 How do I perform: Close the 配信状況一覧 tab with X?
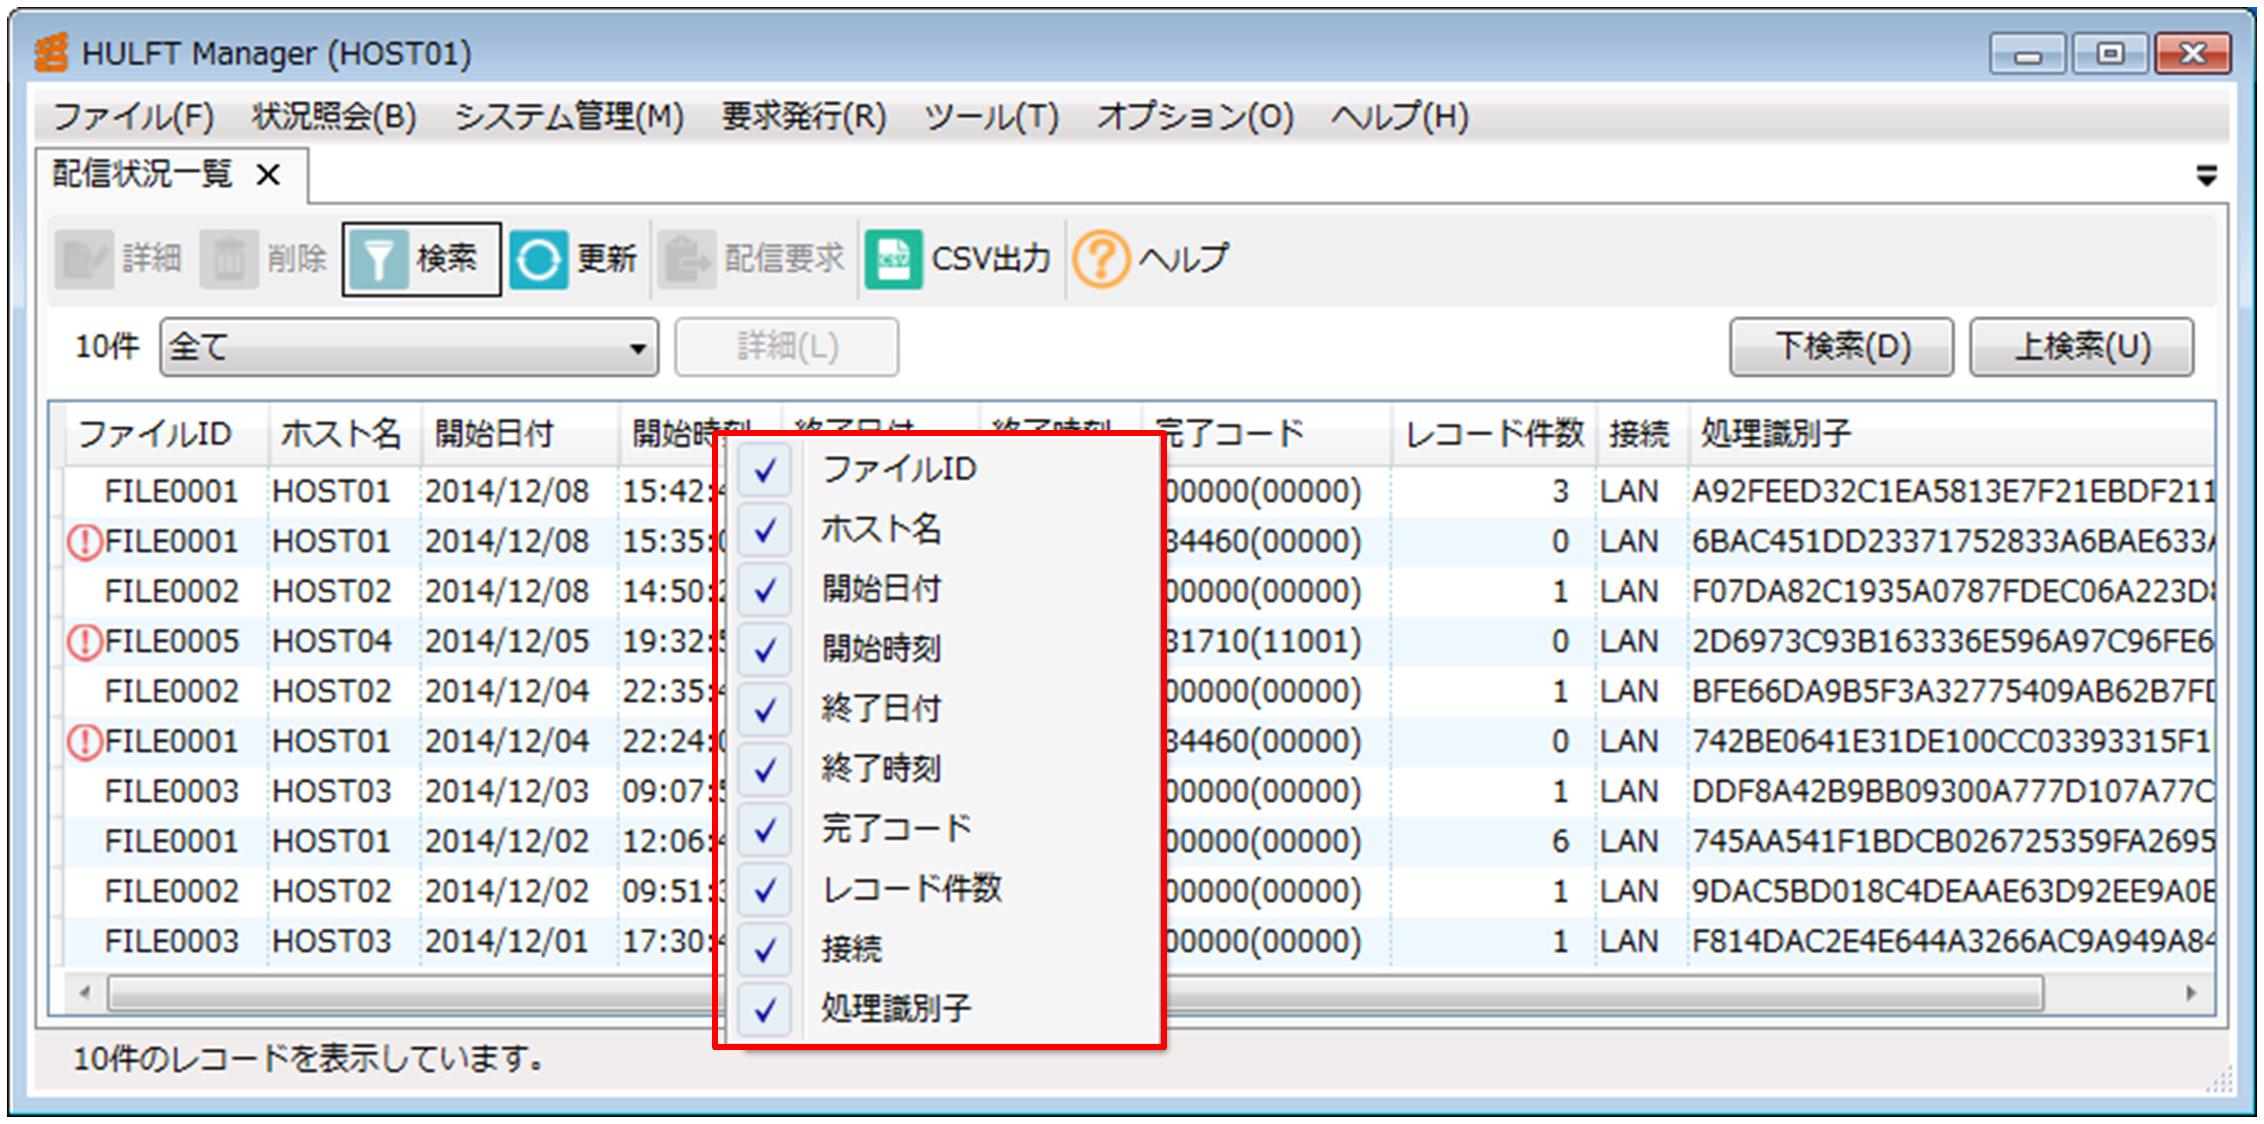tap(268, 175)
